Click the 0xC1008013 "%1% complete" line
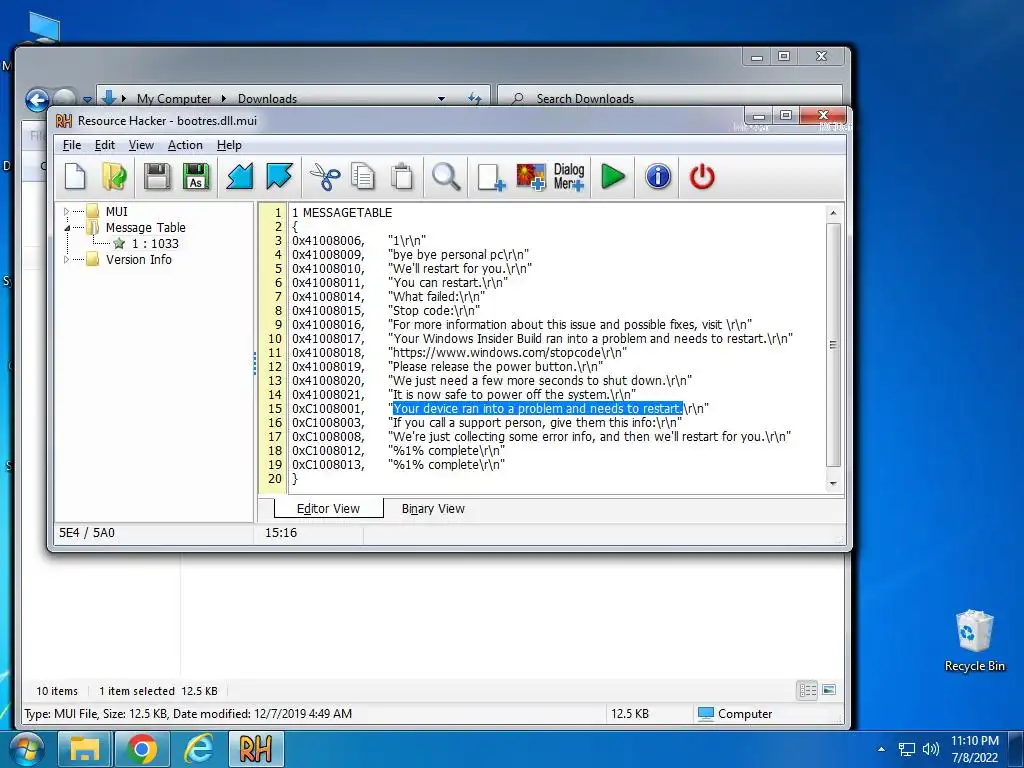Viewport: 1024px width, 768px height. pos(398,465)
